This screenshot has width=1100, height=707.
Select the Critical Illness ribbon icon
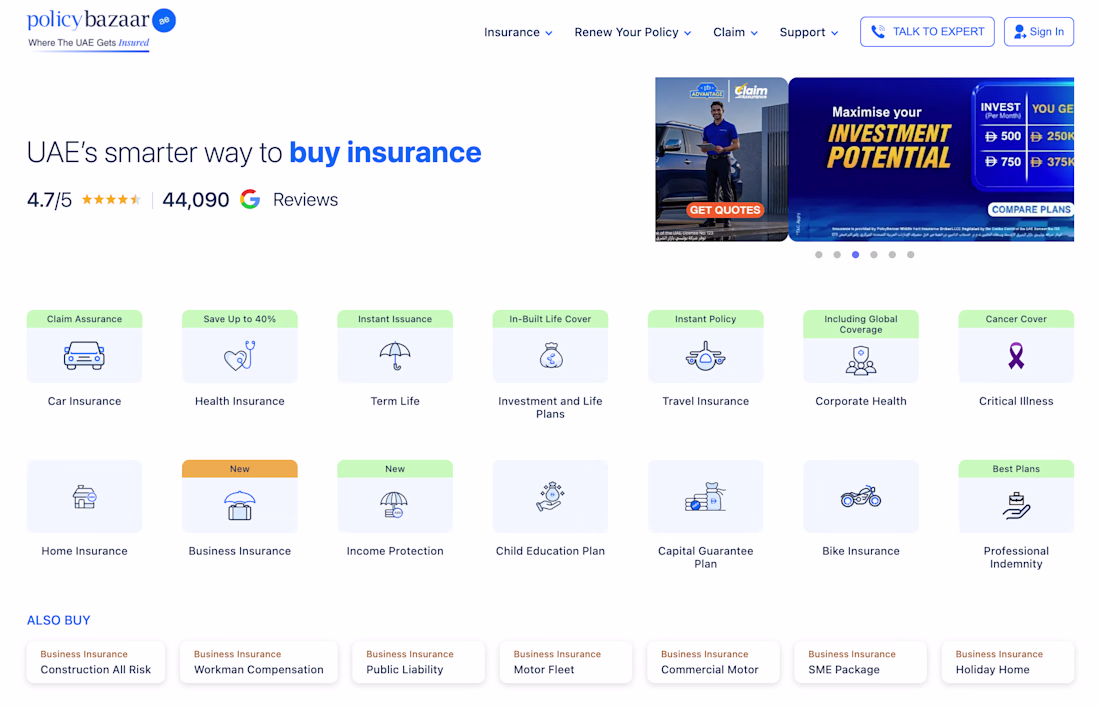point(1016,356)
